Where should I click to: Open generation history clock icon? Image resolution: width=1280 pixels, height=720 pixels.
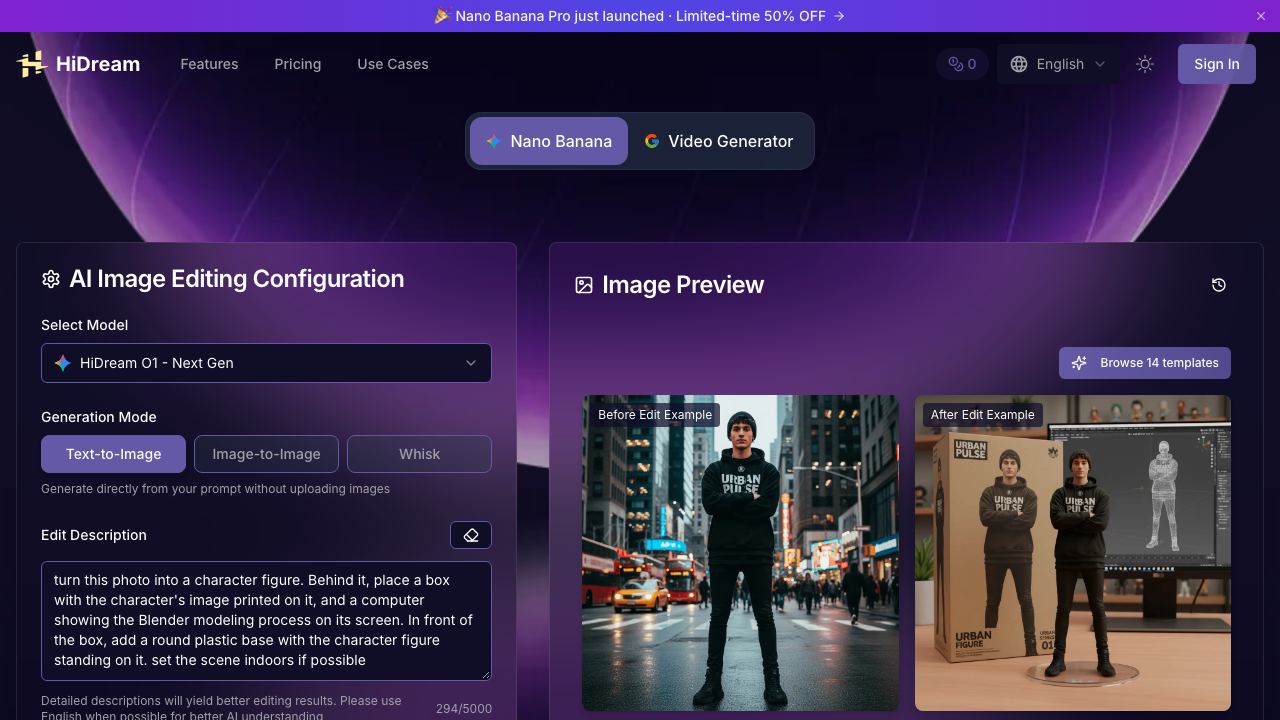[x=1218, y=285]
